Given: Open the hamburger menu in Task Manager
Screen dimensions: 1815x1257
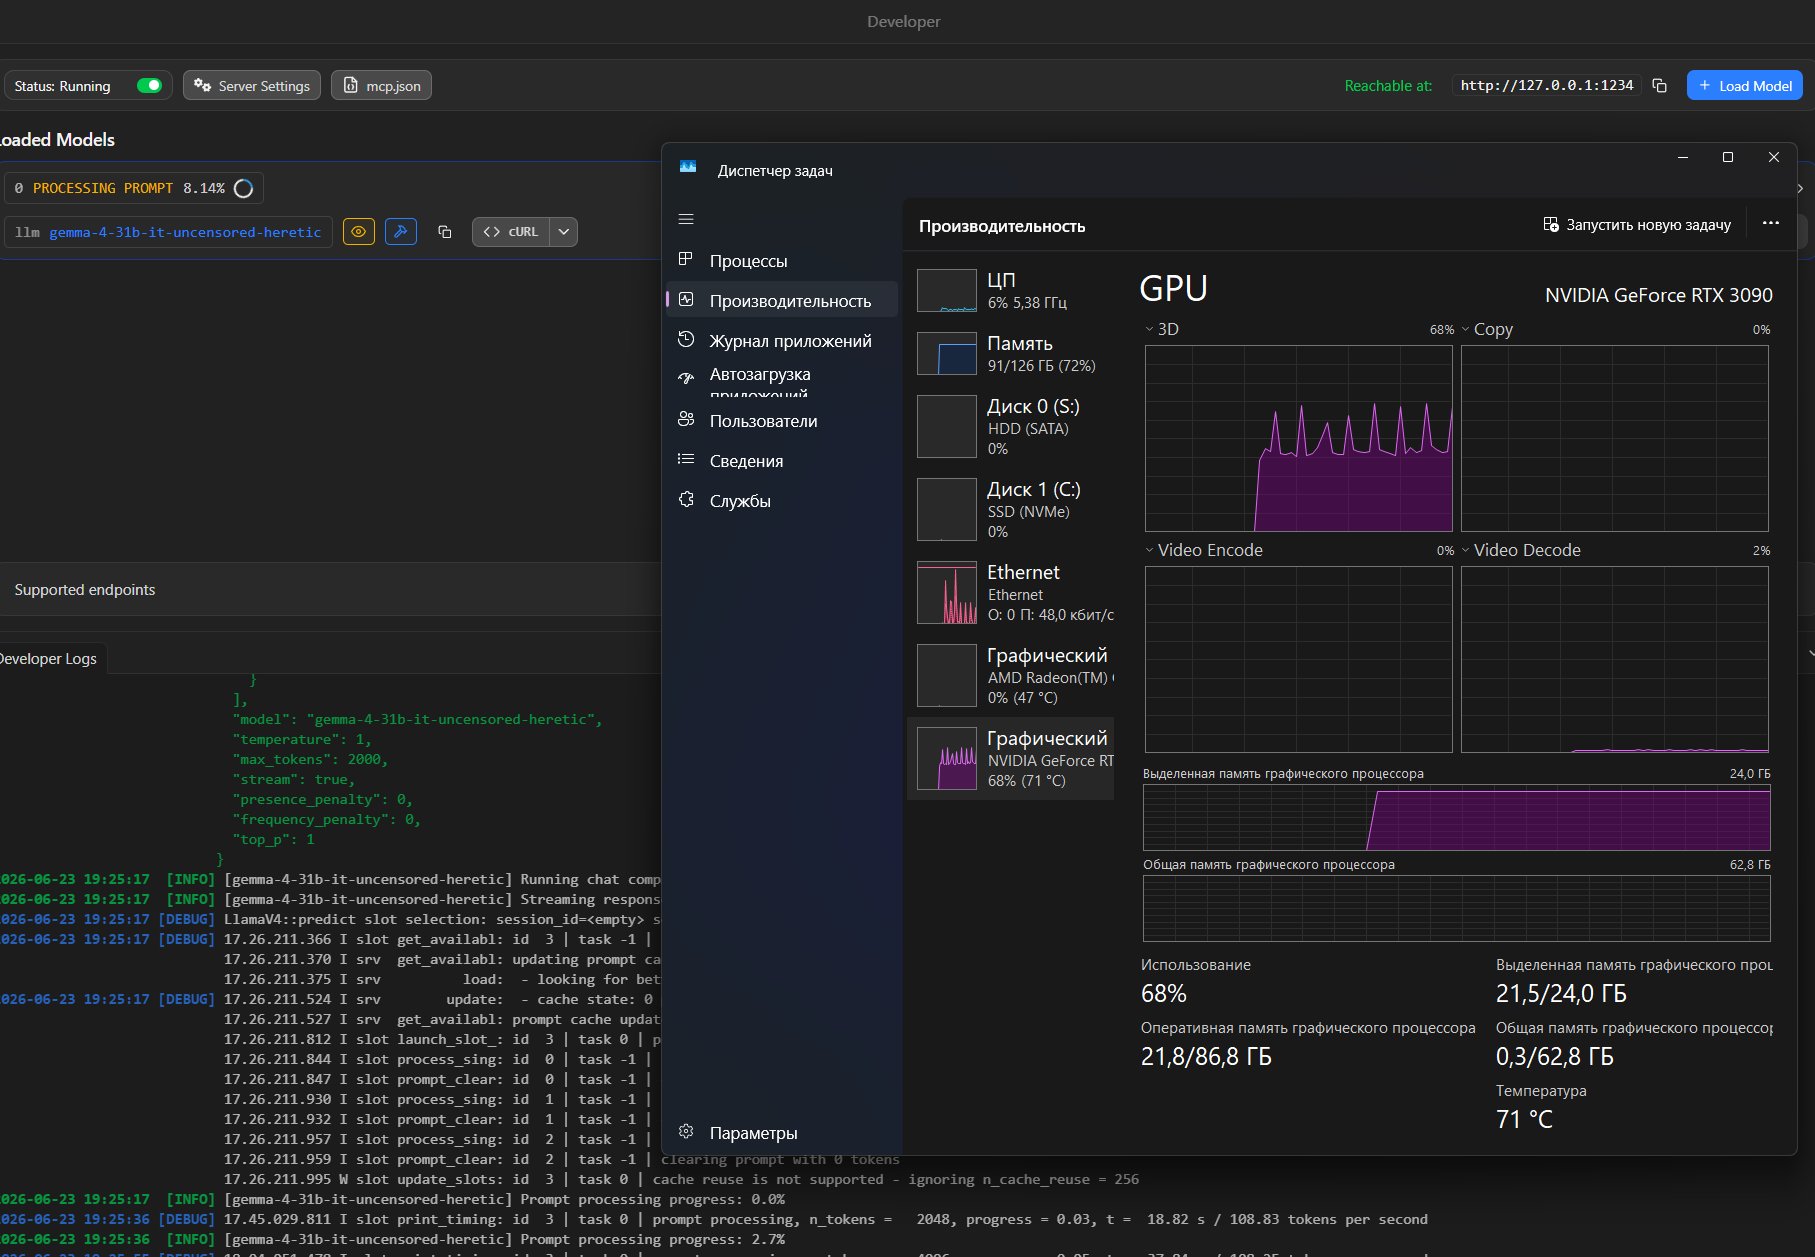Looking at the screenshot, I should (x=686, y=219).
